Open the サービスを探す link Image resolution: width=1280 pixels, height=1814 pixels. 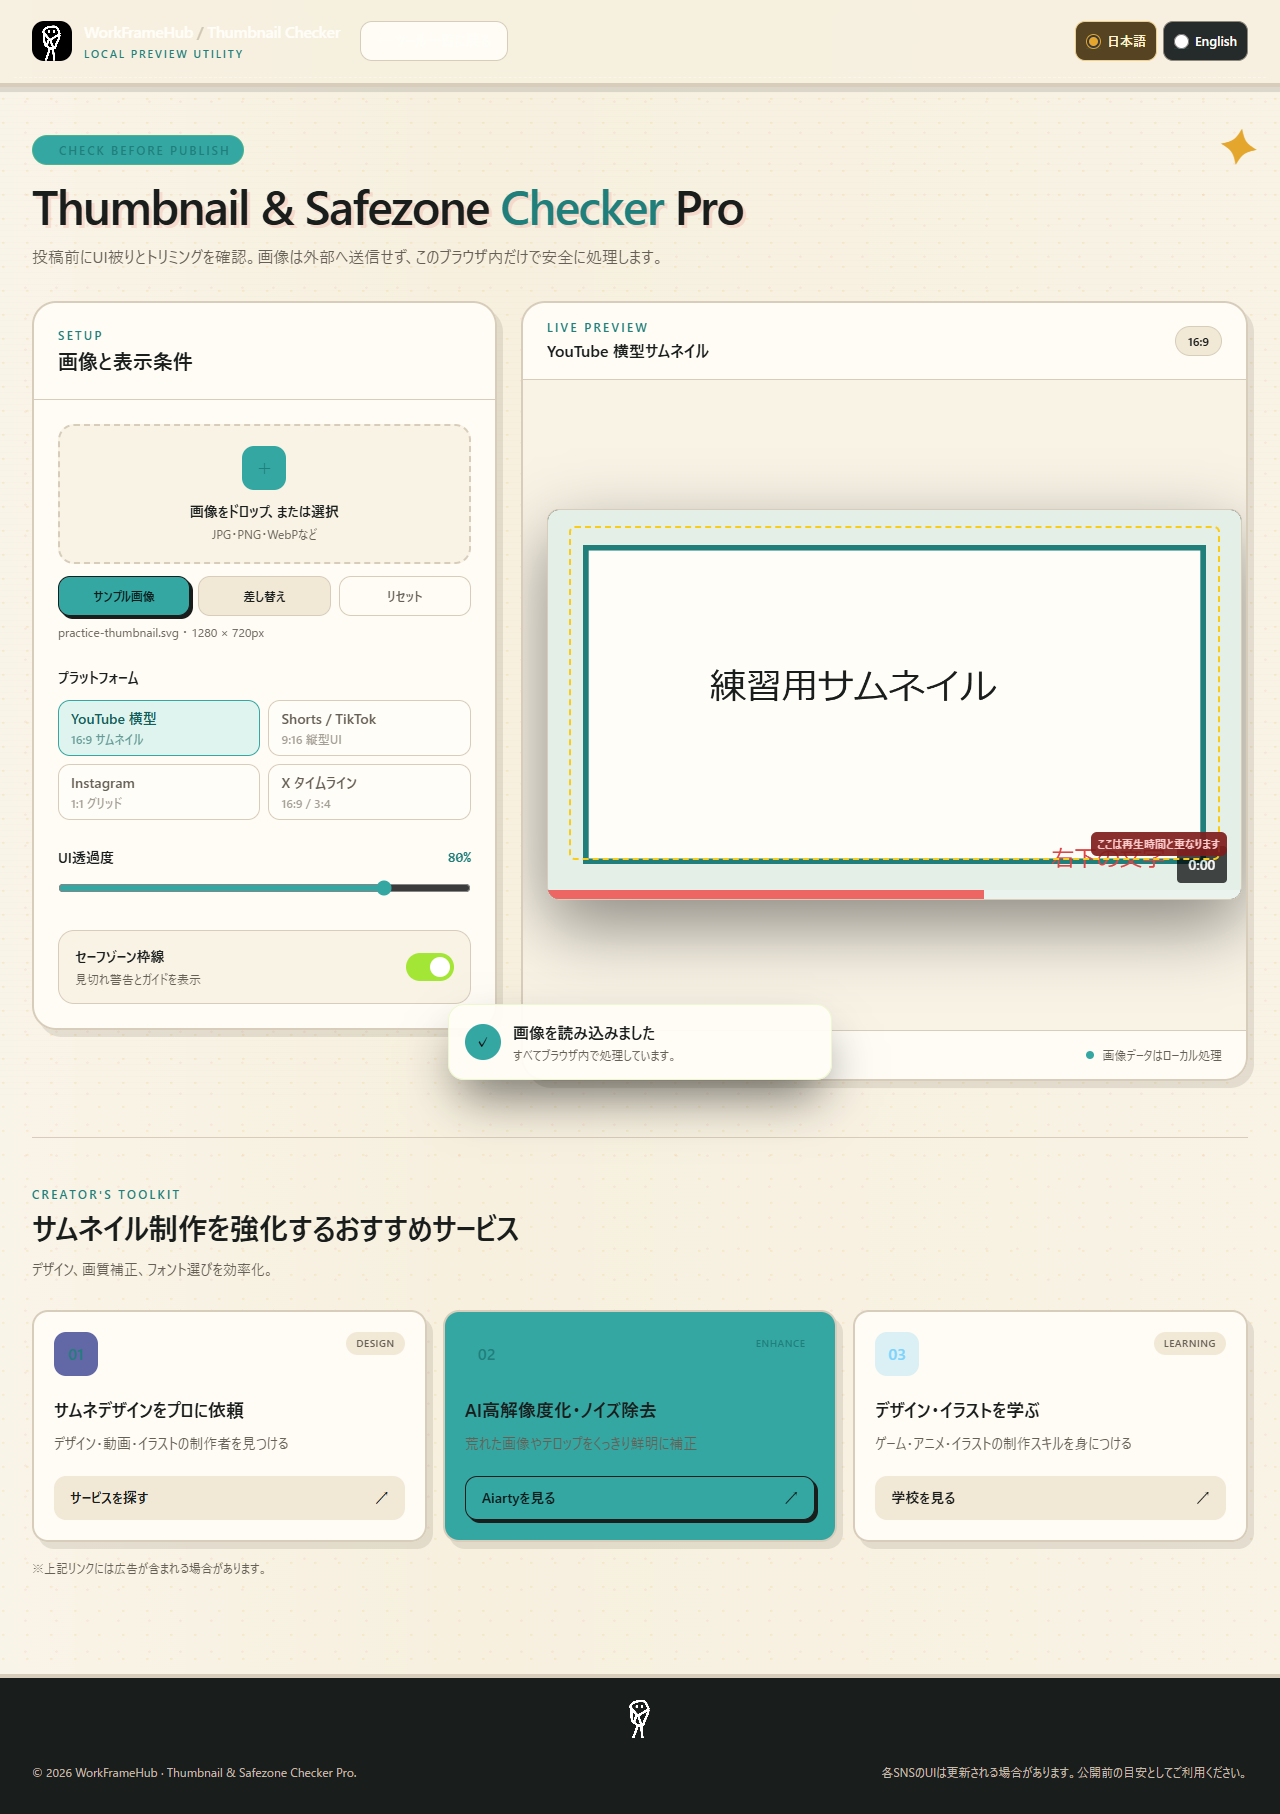click(229, 1498)
